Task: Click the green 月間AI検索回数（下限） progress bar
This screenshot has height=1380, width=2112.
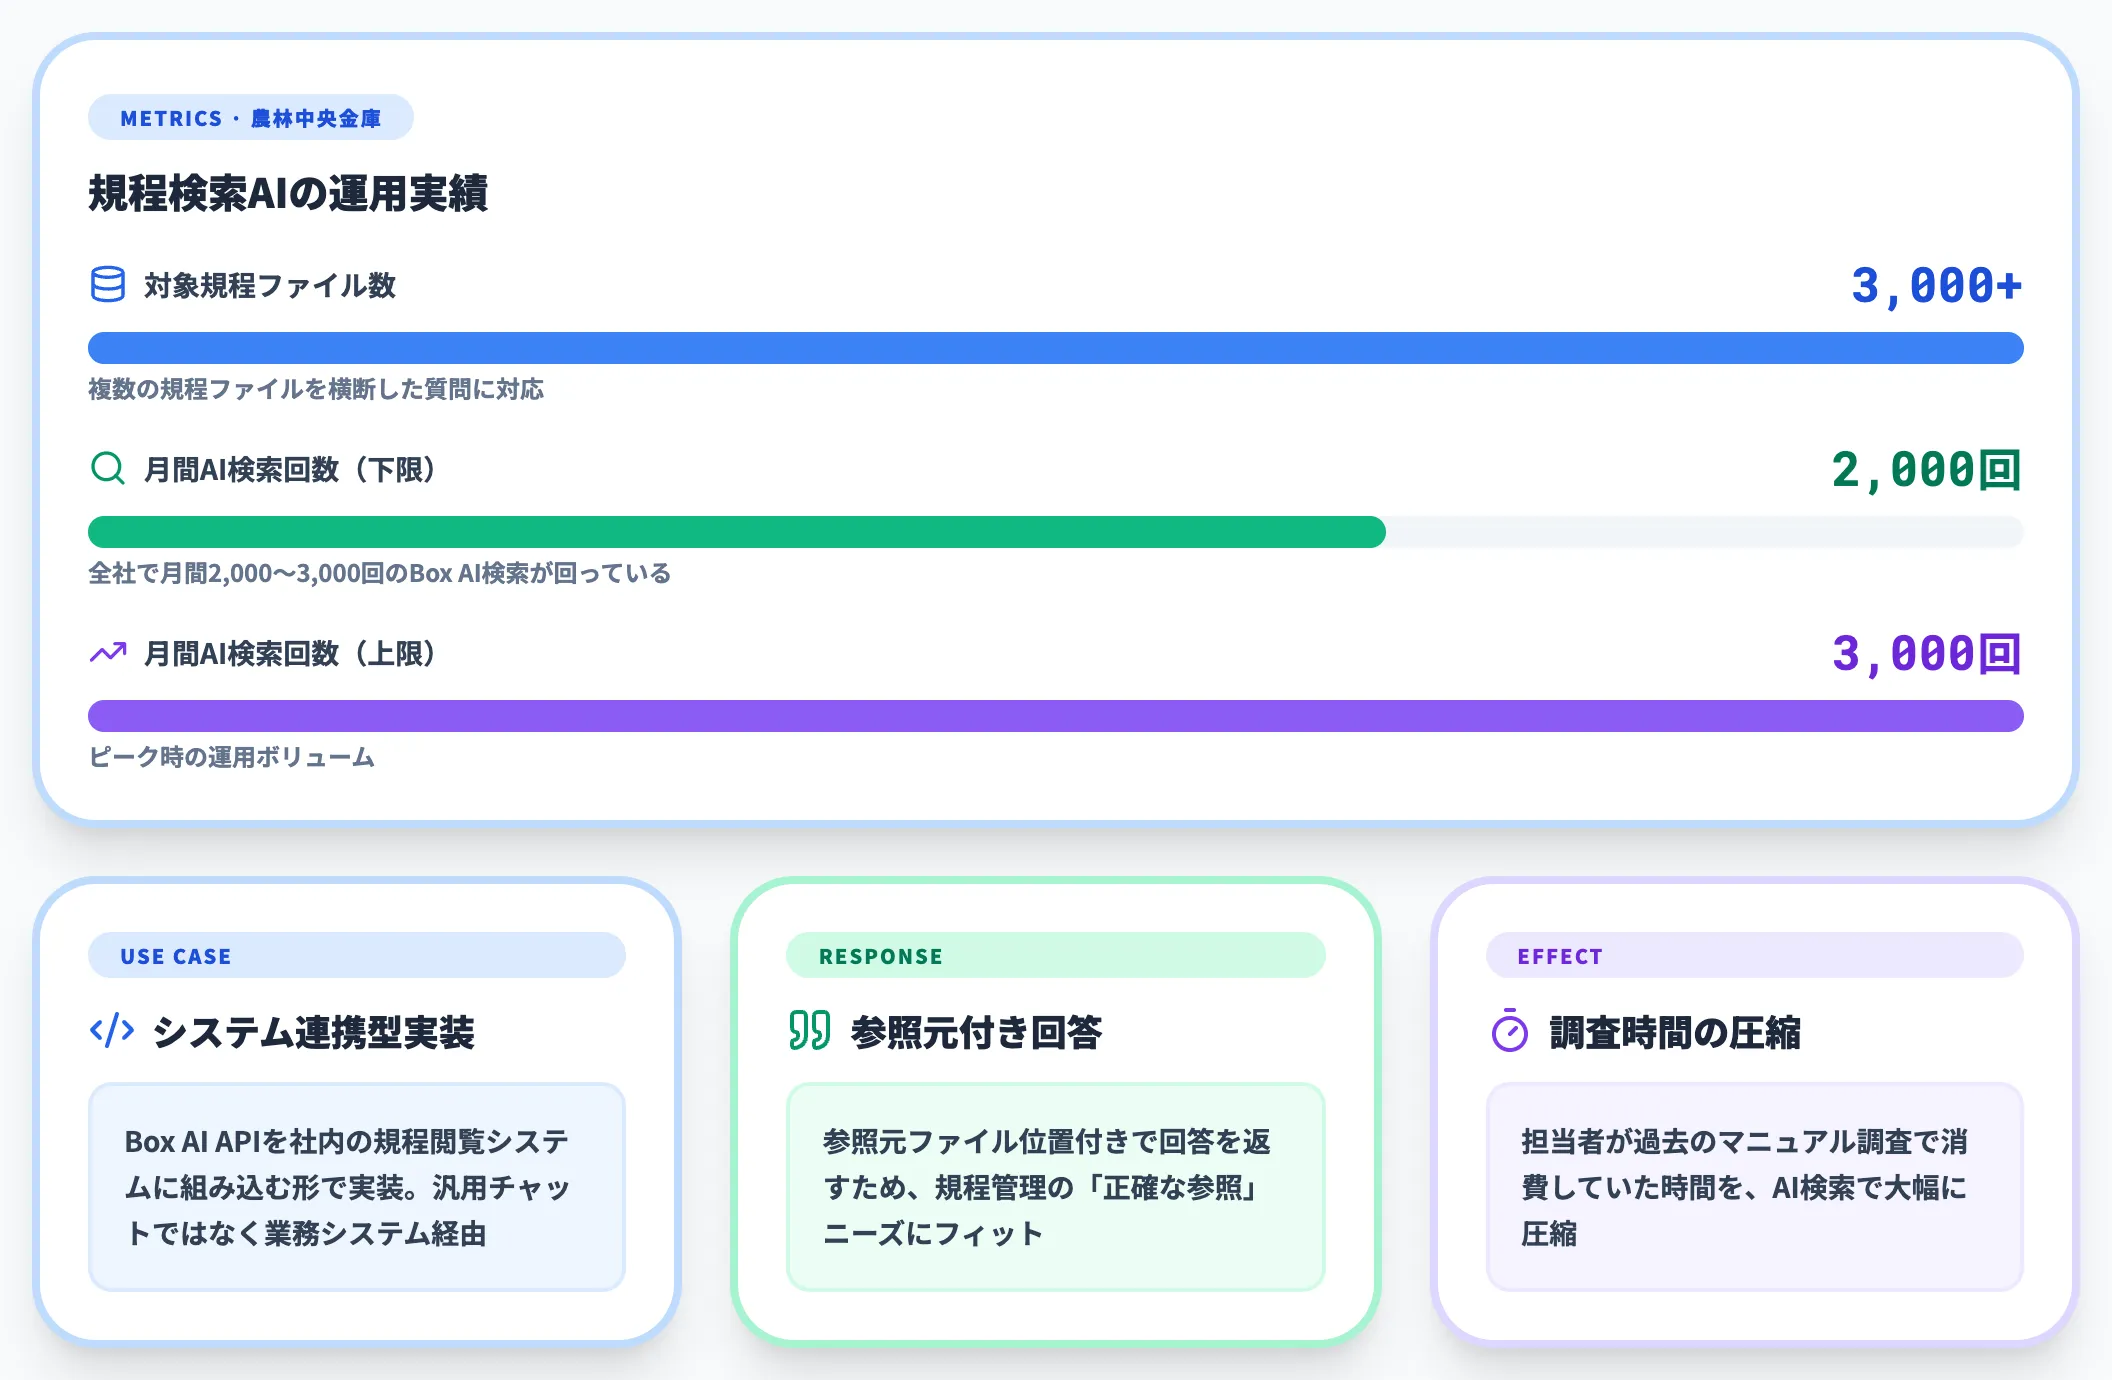Action: tap(737, 532)
